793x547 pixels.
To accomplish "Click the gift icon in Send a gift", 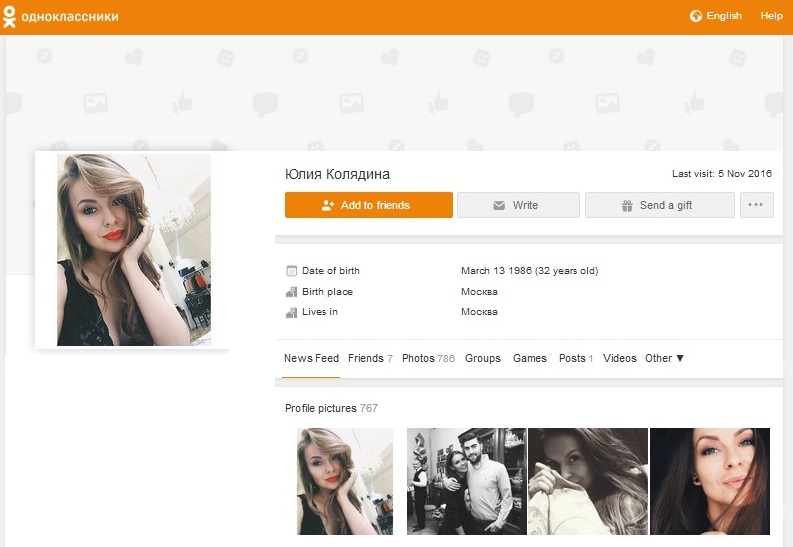I will [x=627, y=205].
